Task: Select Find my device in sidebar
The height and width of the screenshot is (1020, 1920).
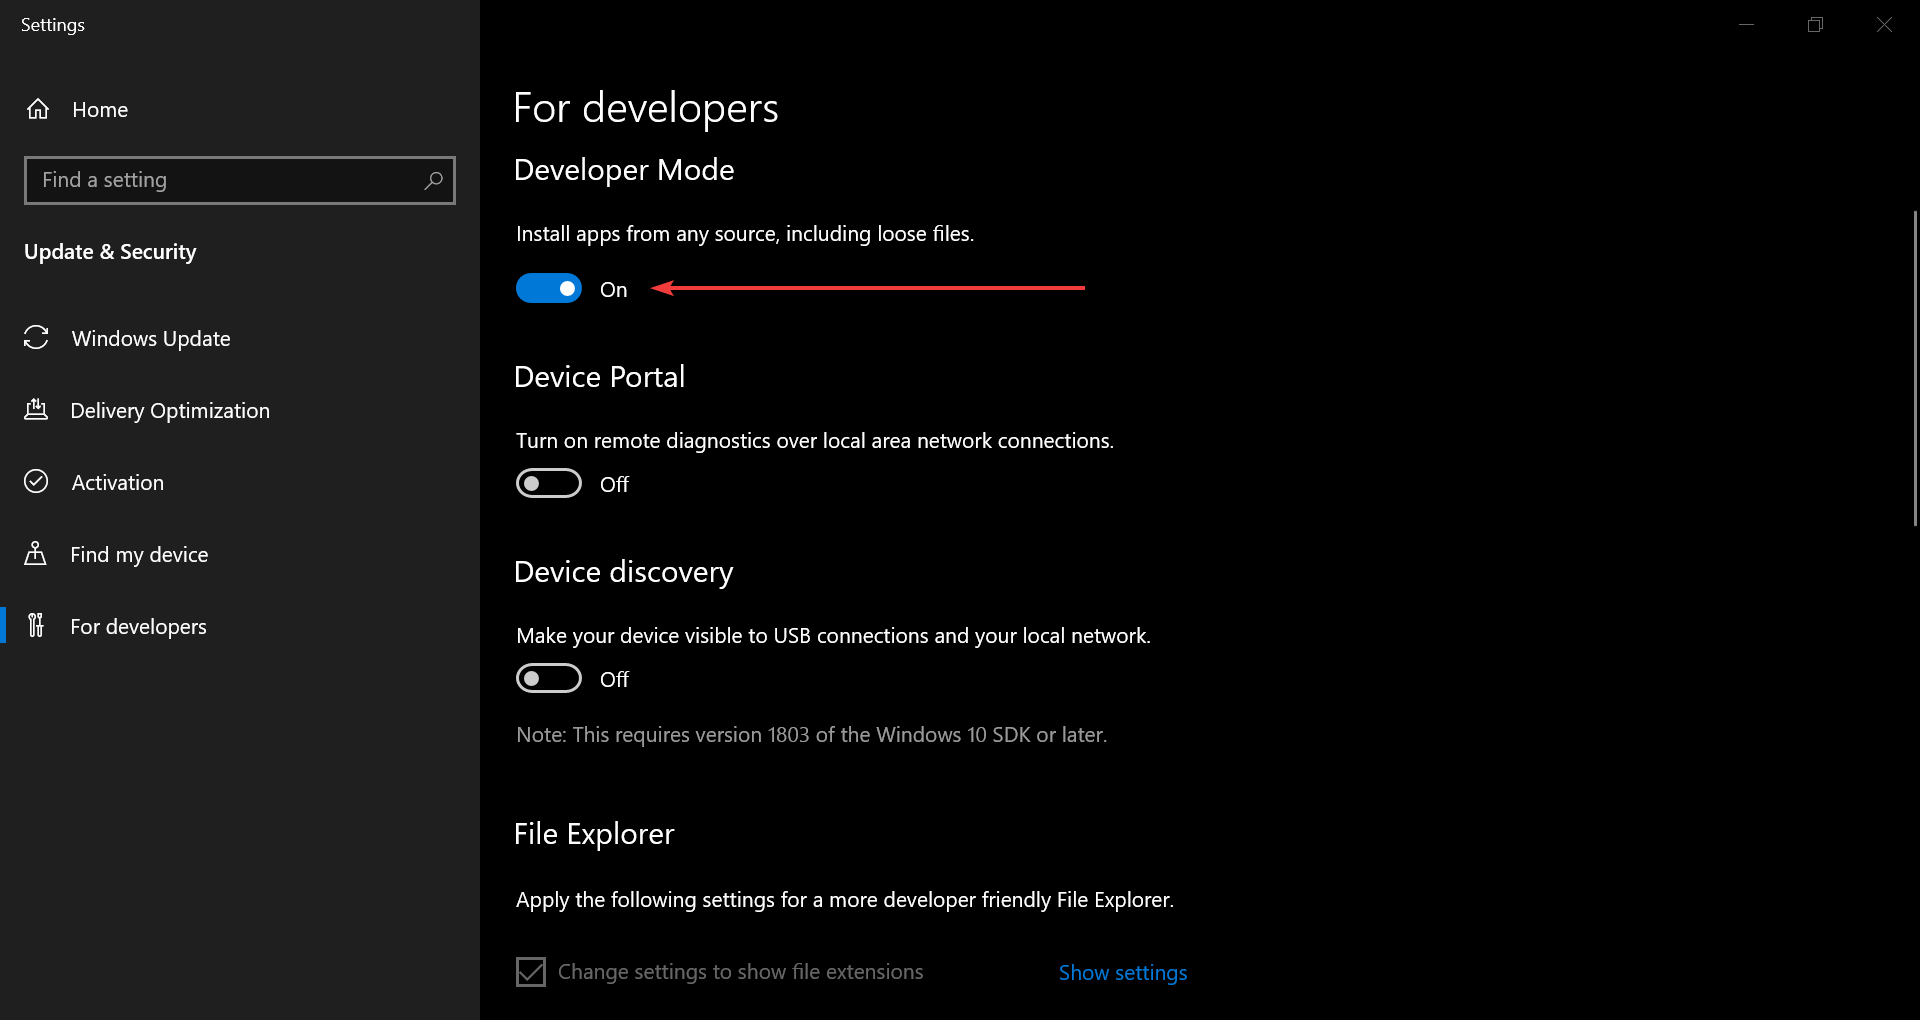Action: pos(240,554)
